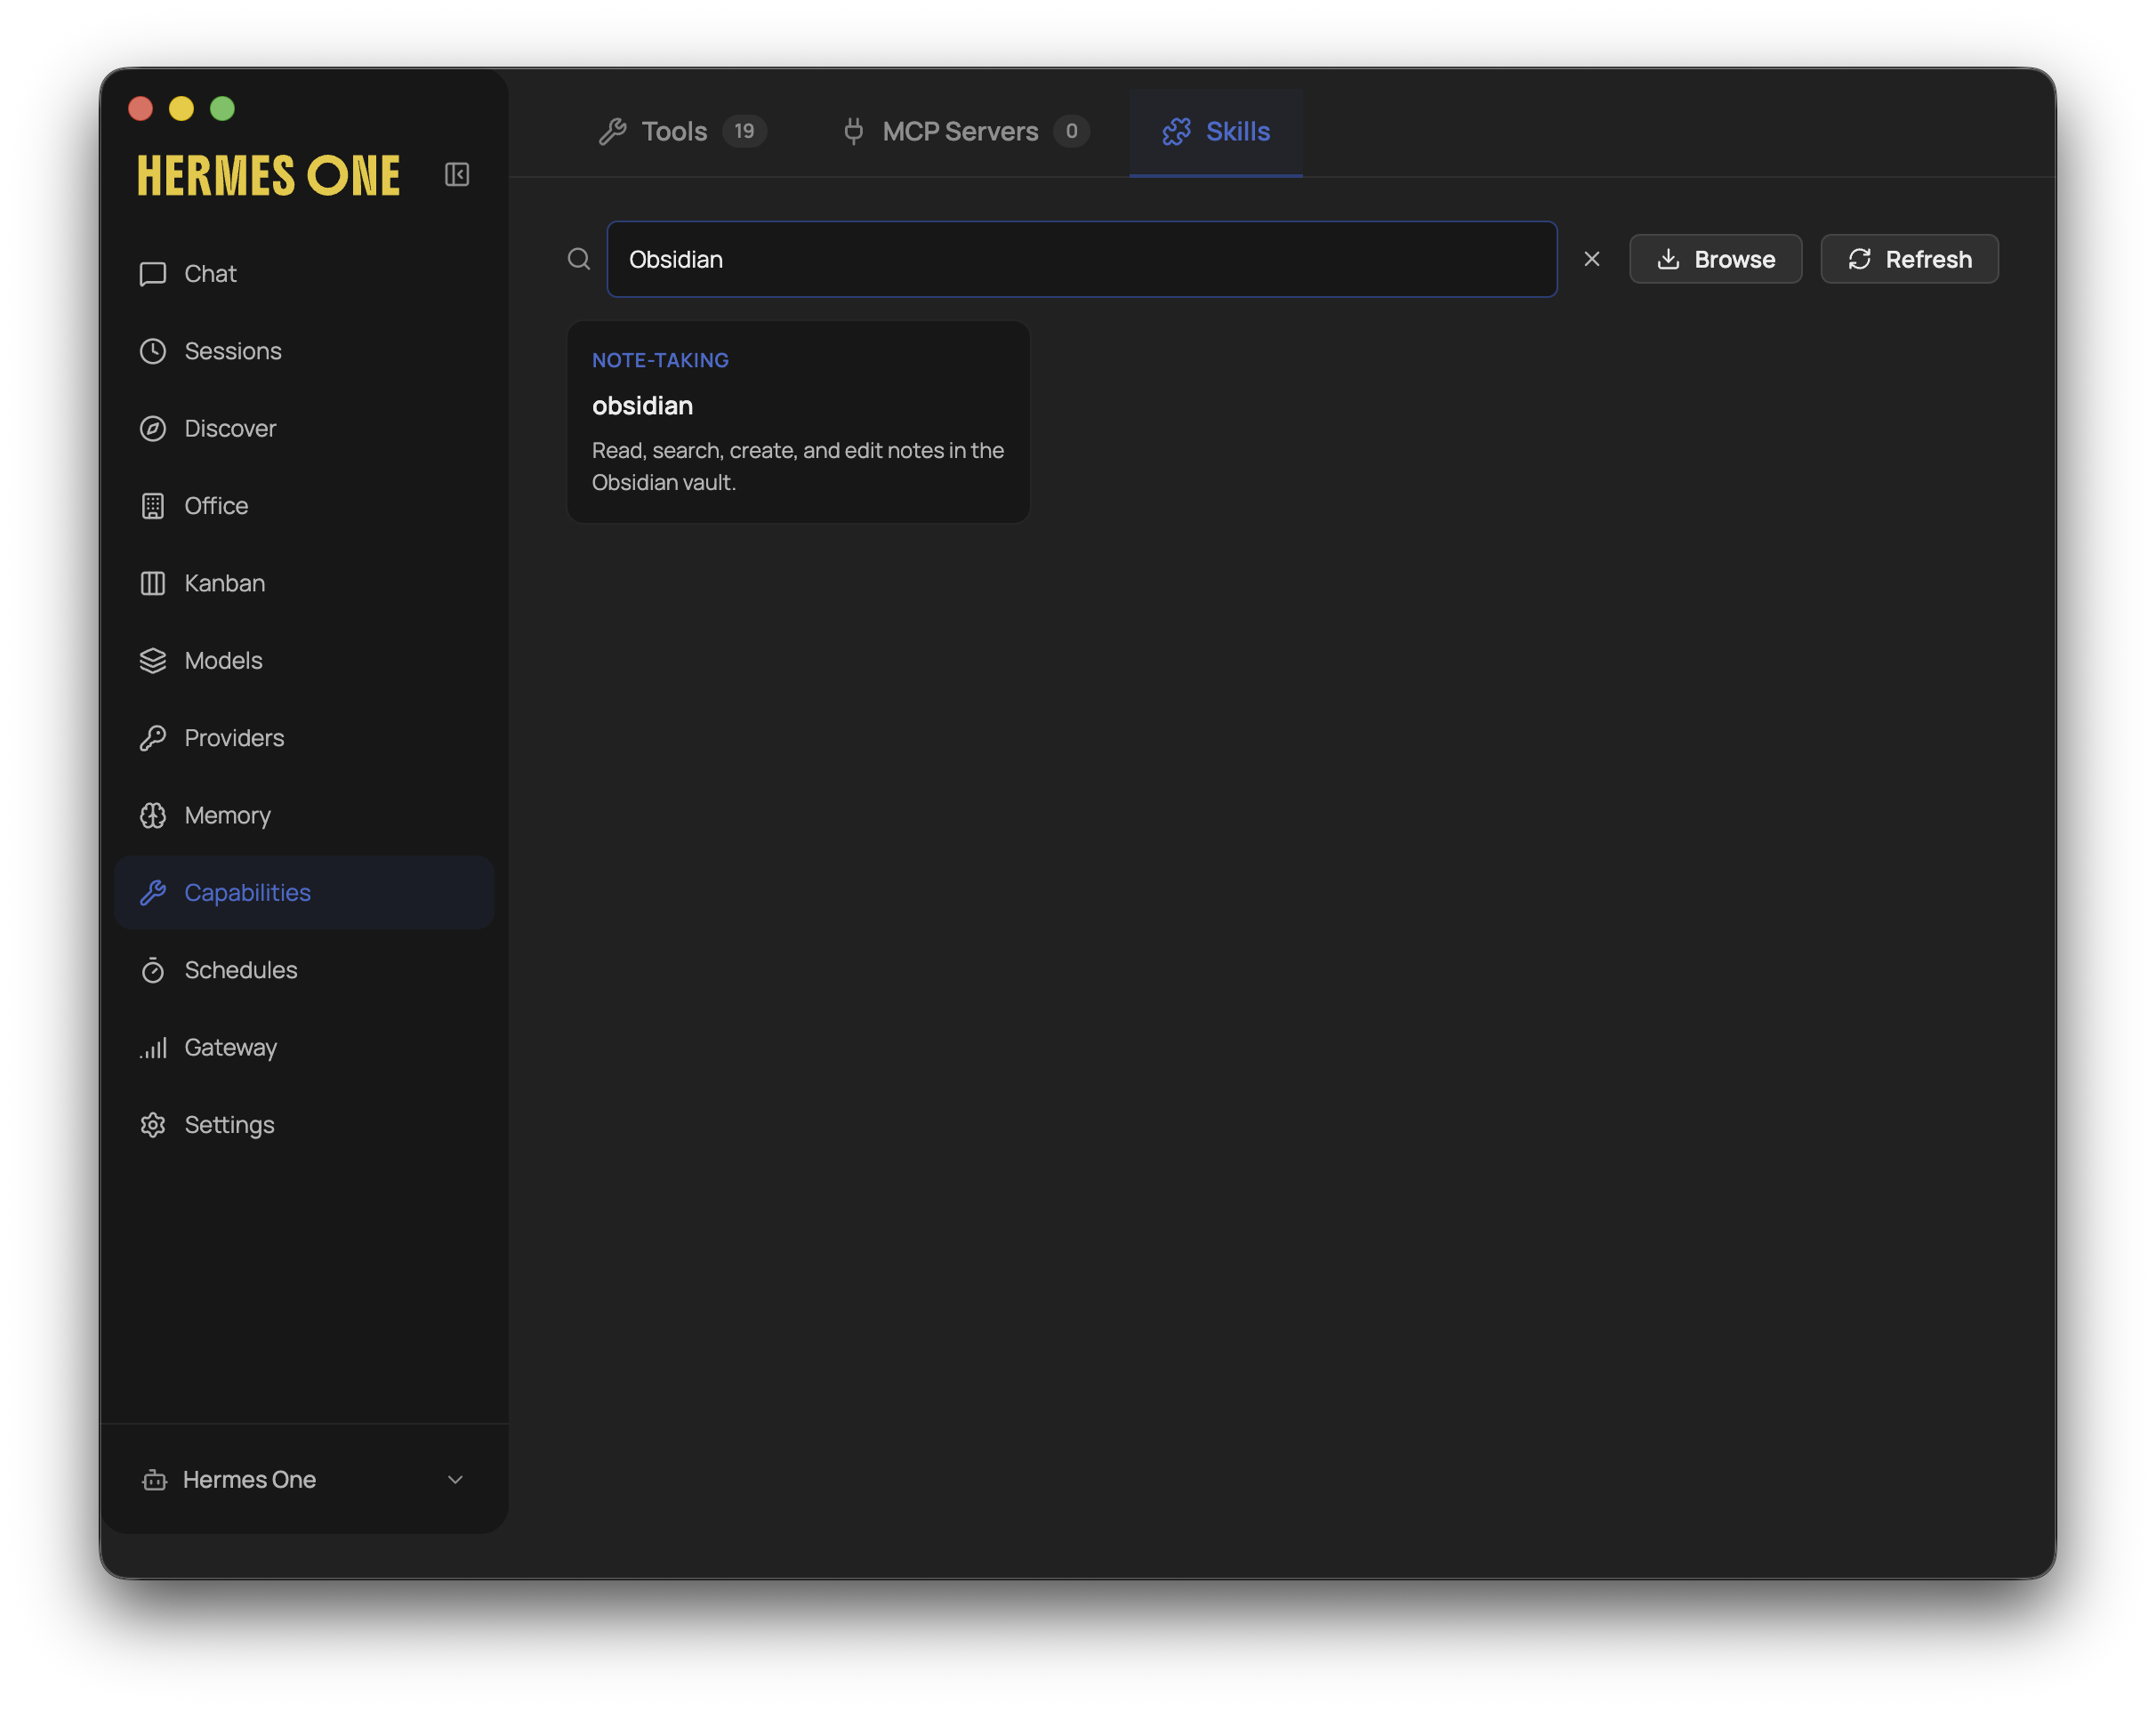Click the HERMES ONE logo
The width and height of the screenshot is (2156, 1711).
coord(269,176)
